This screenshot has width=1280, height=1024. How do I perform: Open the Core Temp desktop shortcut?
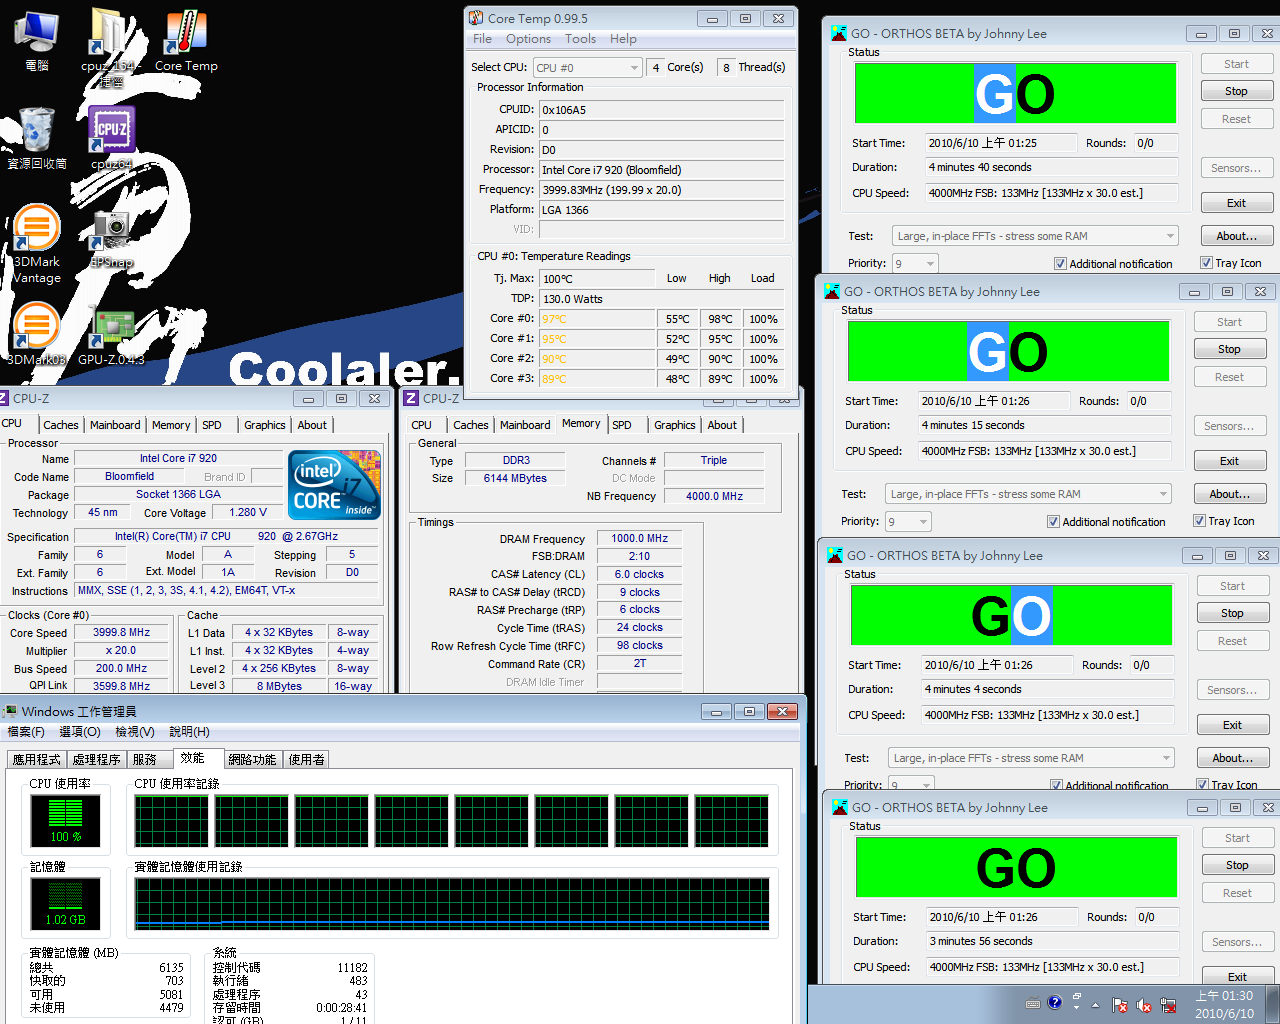pos(185,40)
